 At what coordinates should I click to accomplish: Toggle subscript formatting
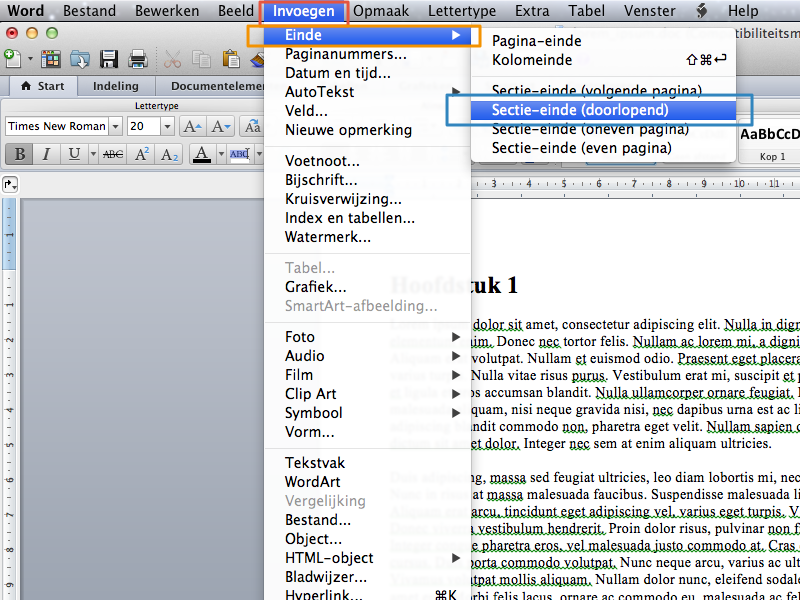coord(169,154)
